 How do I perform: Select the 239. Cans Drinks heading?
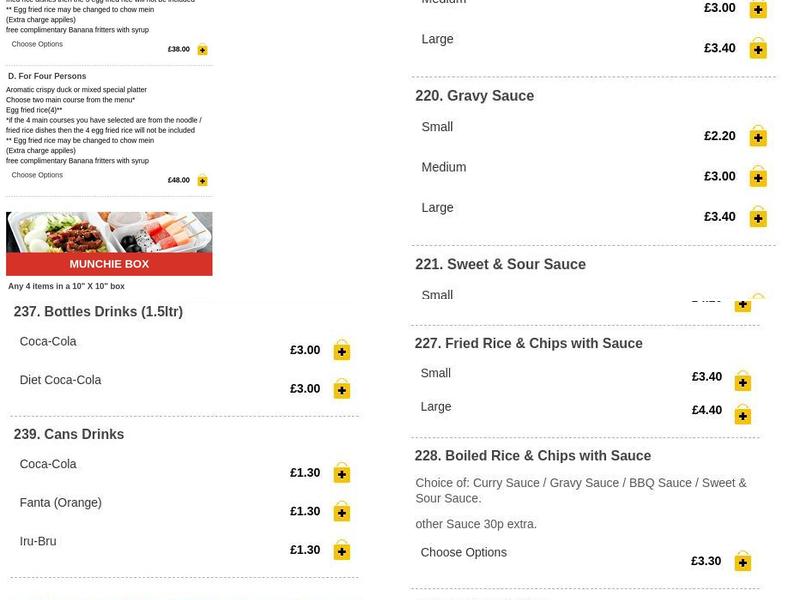point(69,435)
